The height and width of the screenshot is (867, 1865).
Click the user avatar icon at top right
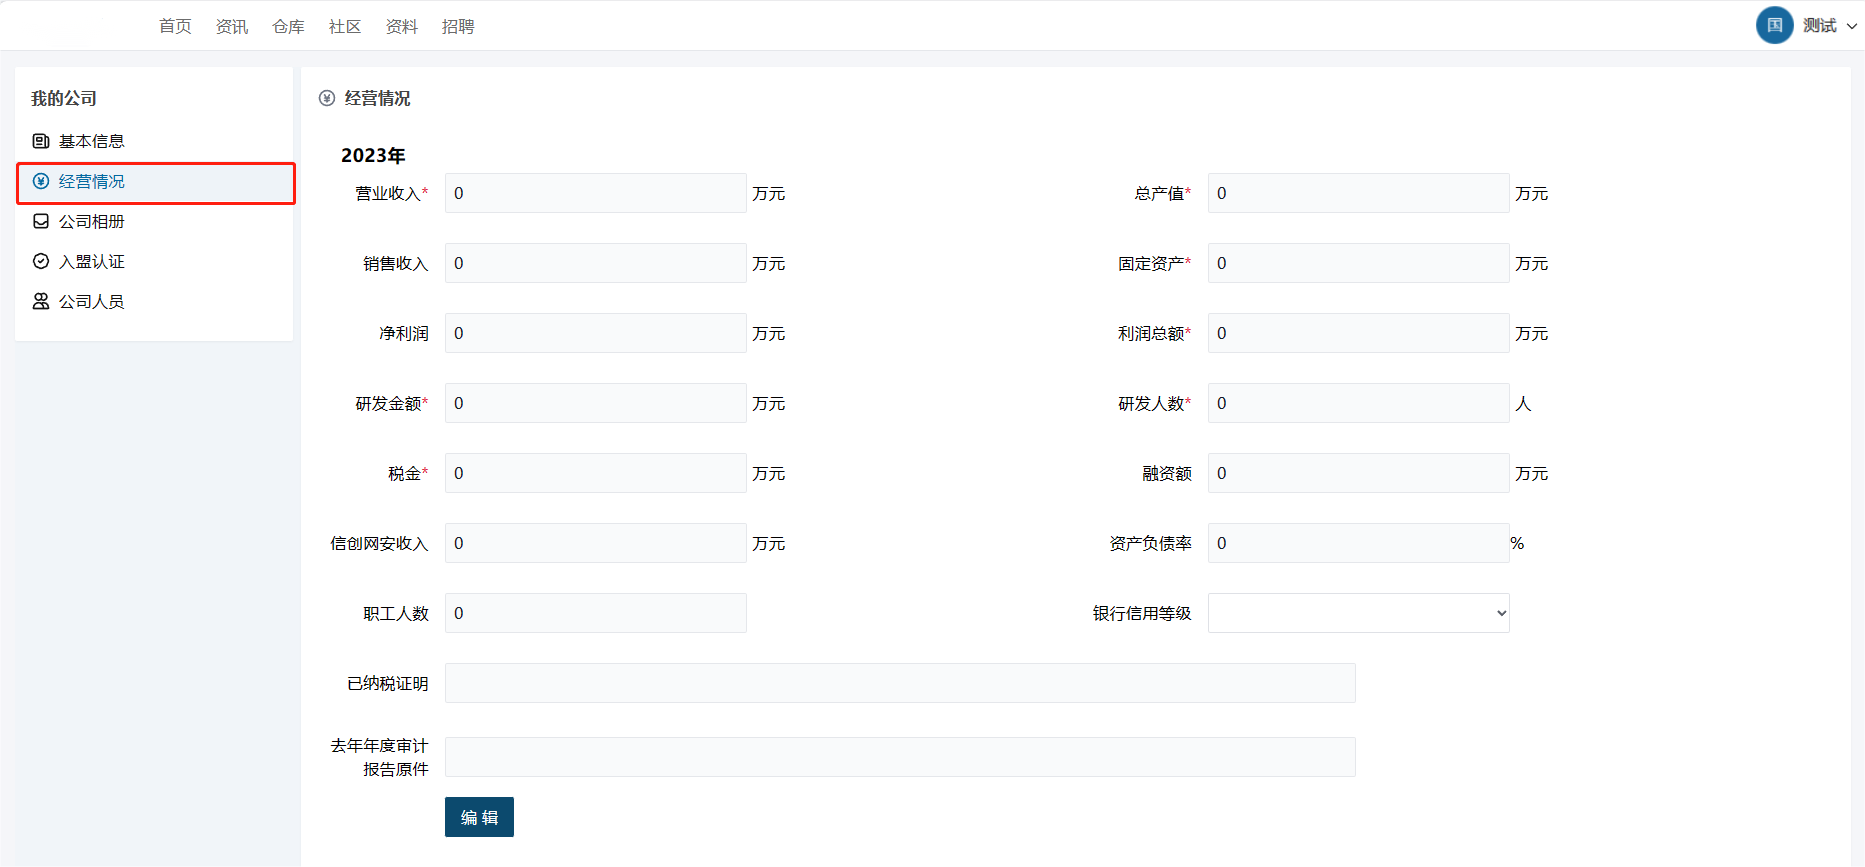tap(1774, 25)
